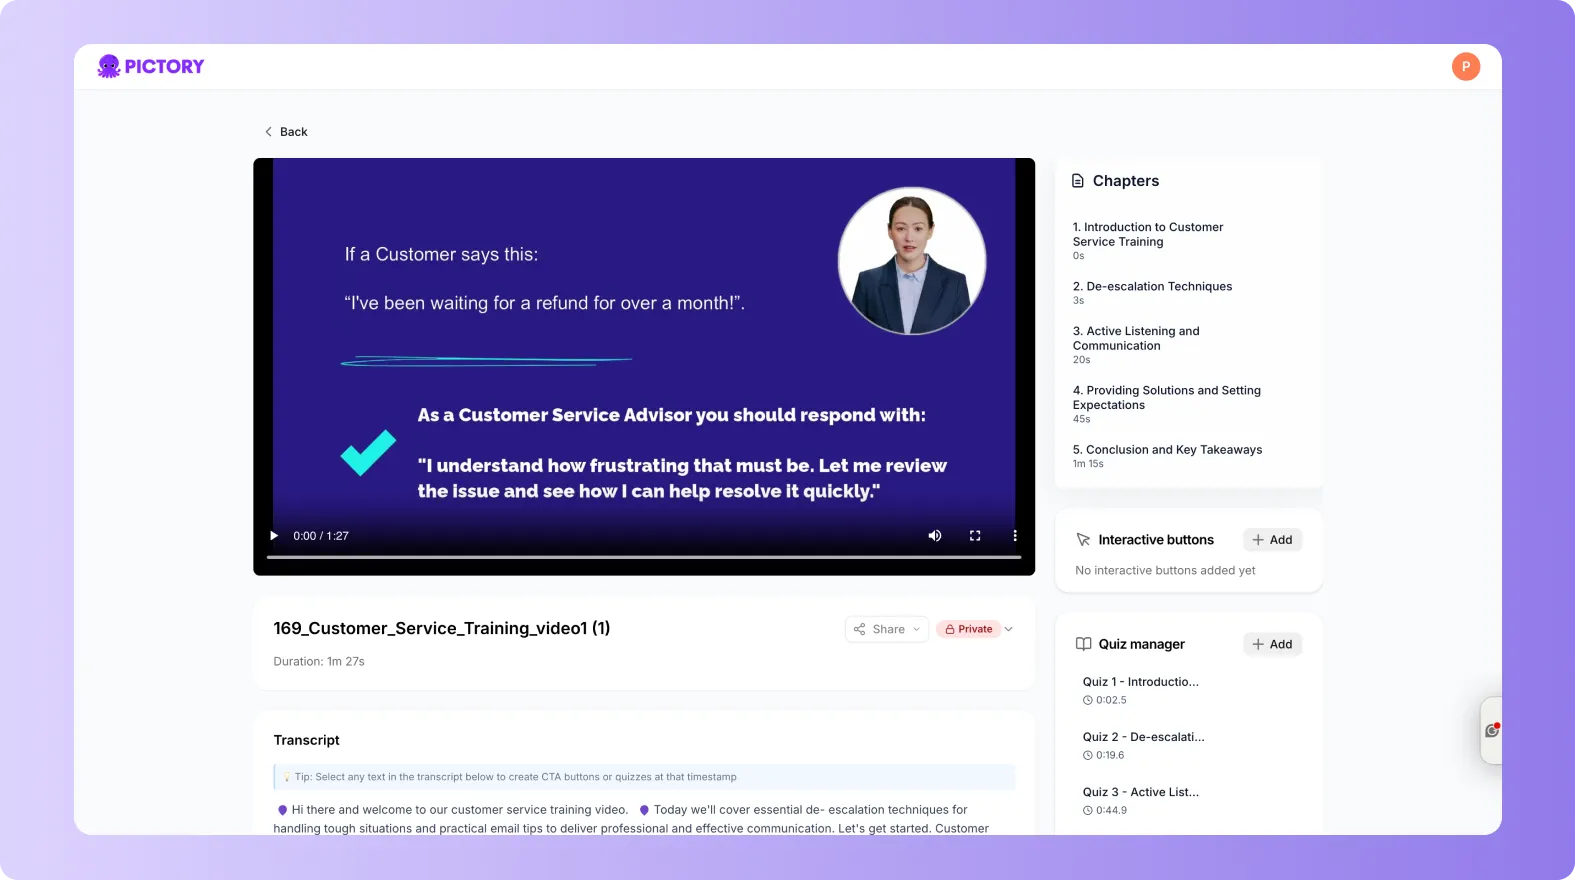Image resolution: width=1575 pixels, height=880 pixels.
Task: Enter fullscreen video mode
Action: (975, 536)
